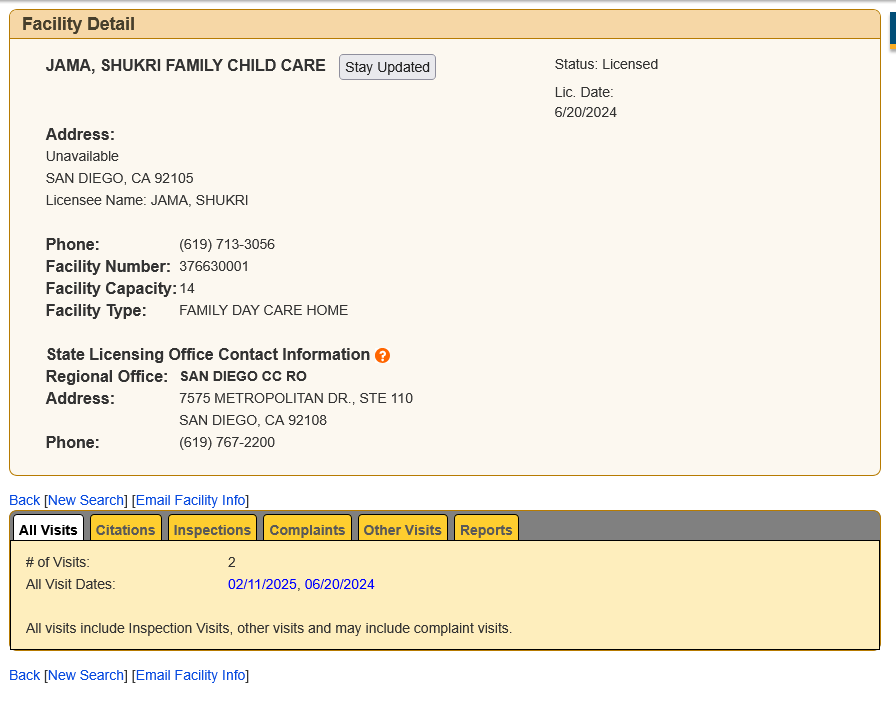Open the Citations tab
The image size is (896, 728).
coord(125,529)
